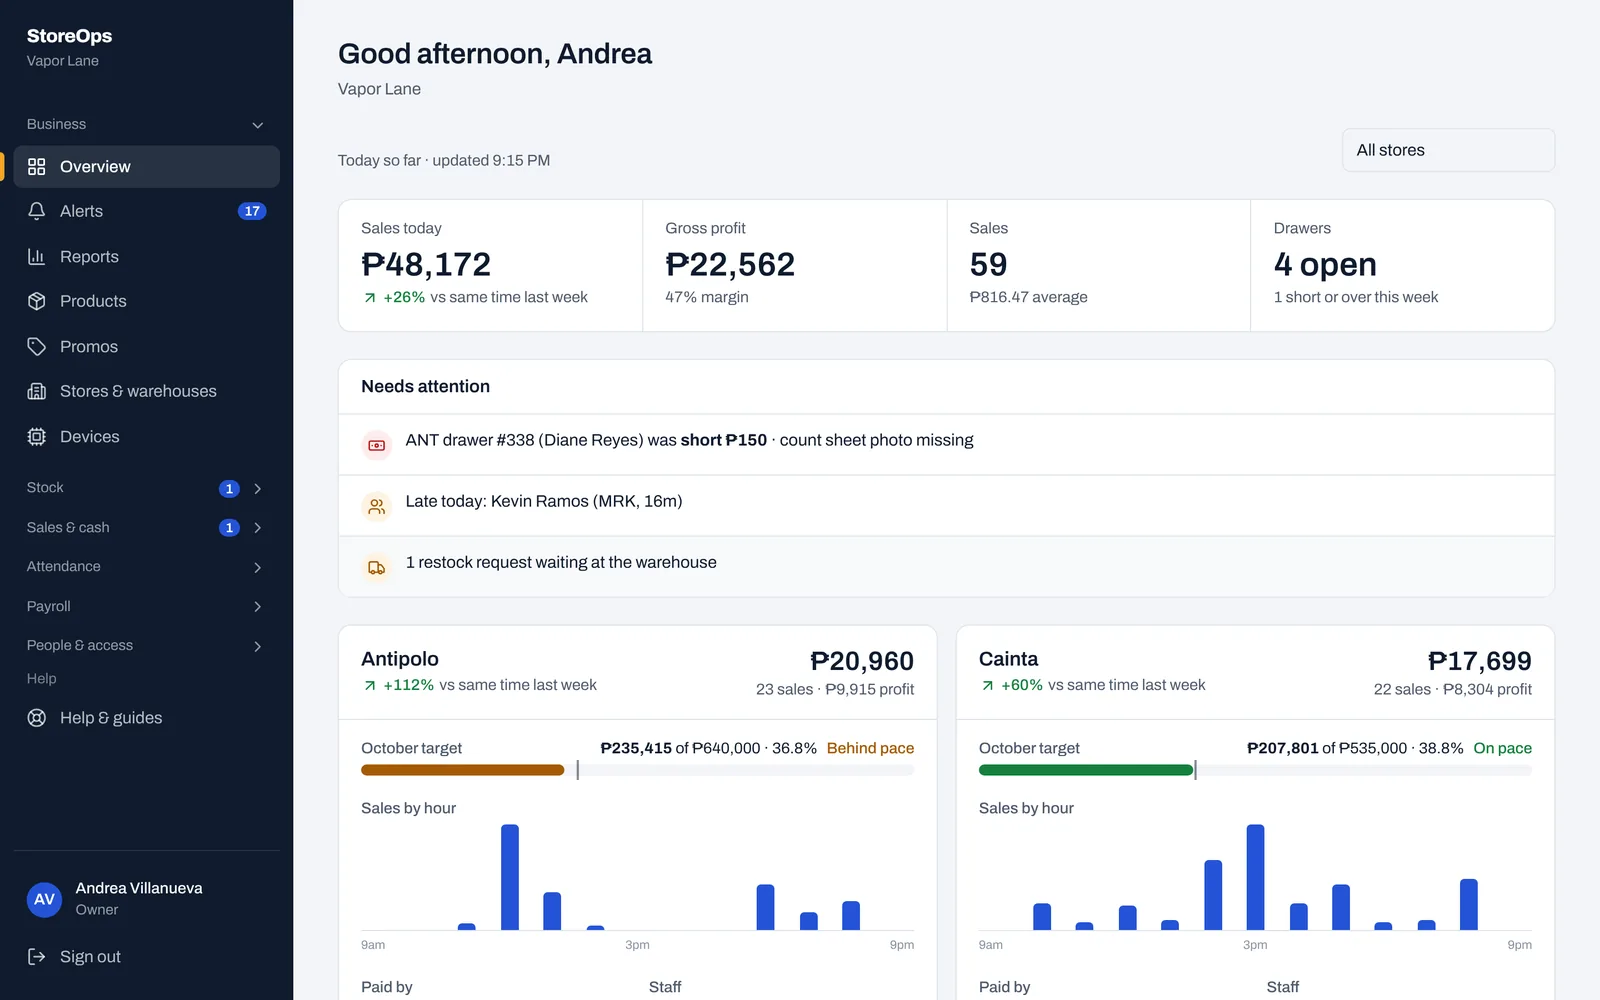
Task: Click the Gross profit ₱22,562 card
Action: pyautogui.click(x=794, y=265)
